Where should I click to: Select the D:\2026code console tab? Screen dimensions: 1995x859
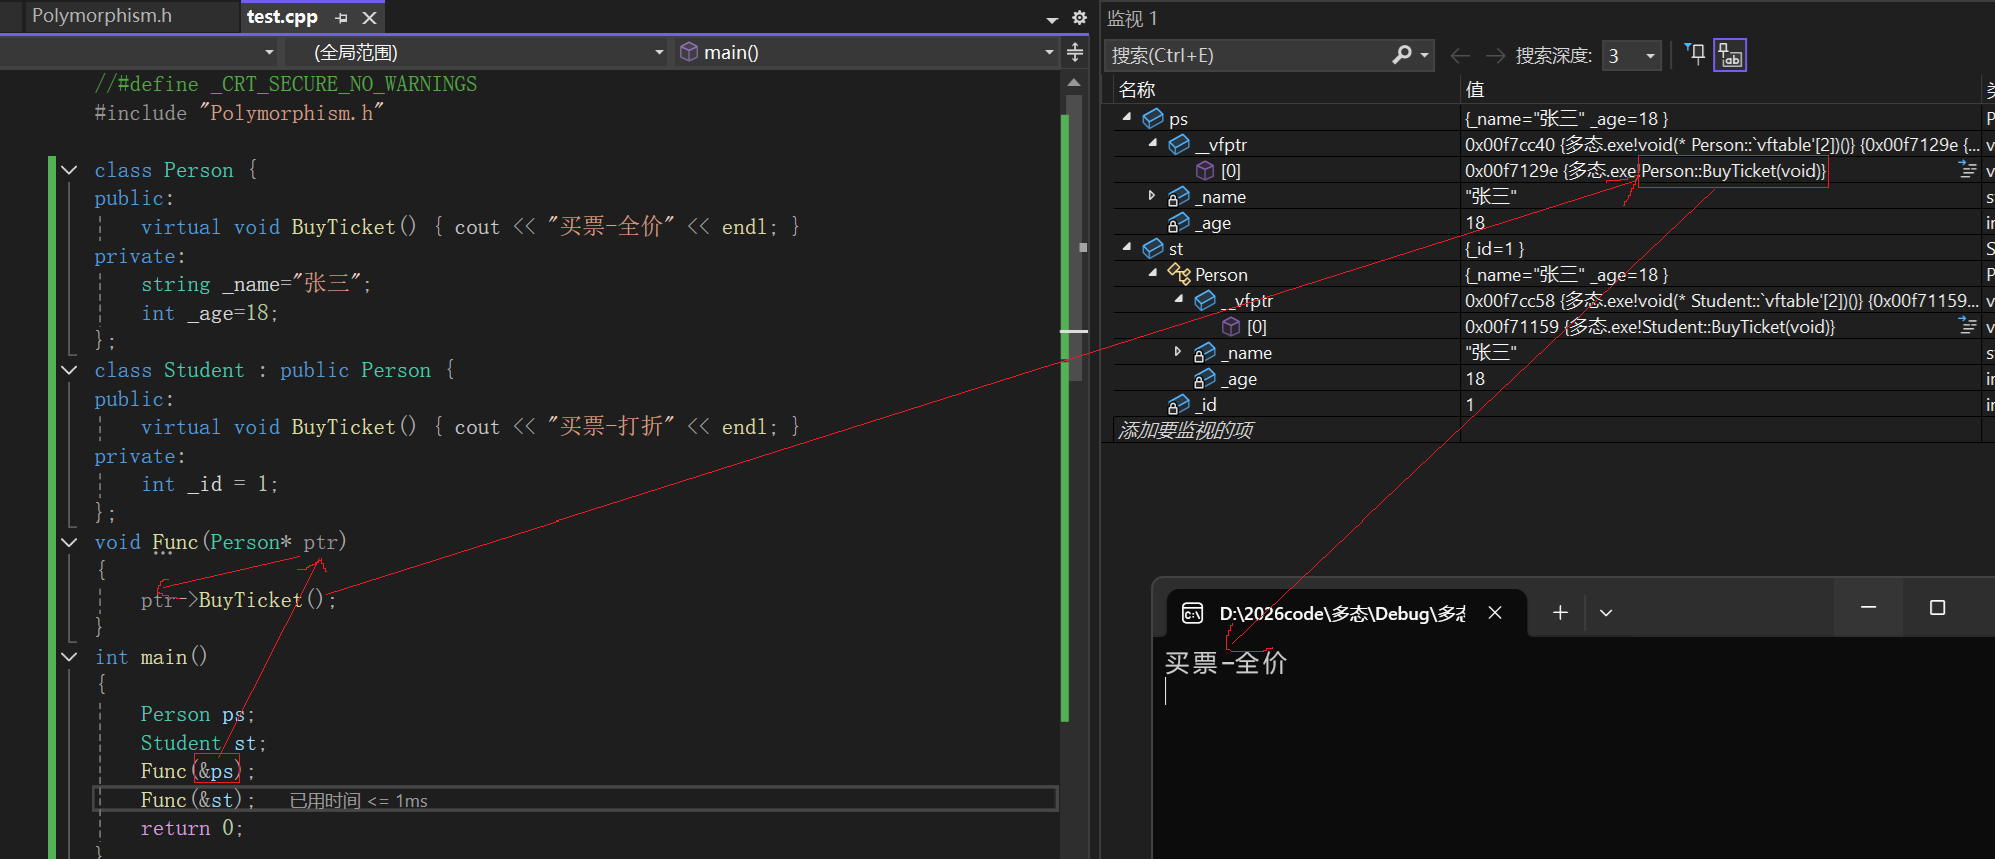tap(1346, 613)
